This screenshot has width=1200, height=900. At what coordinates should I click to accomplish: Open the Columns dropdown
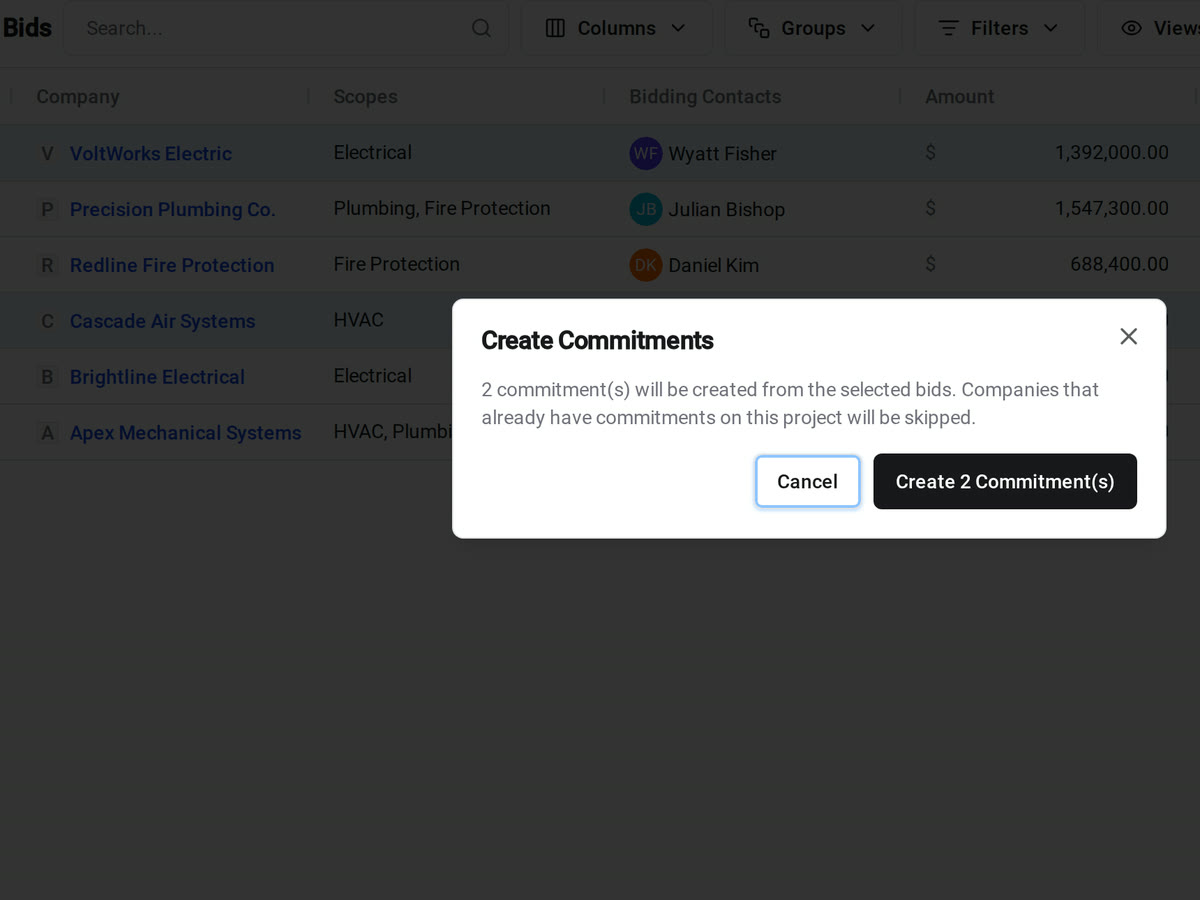(616, 28)
